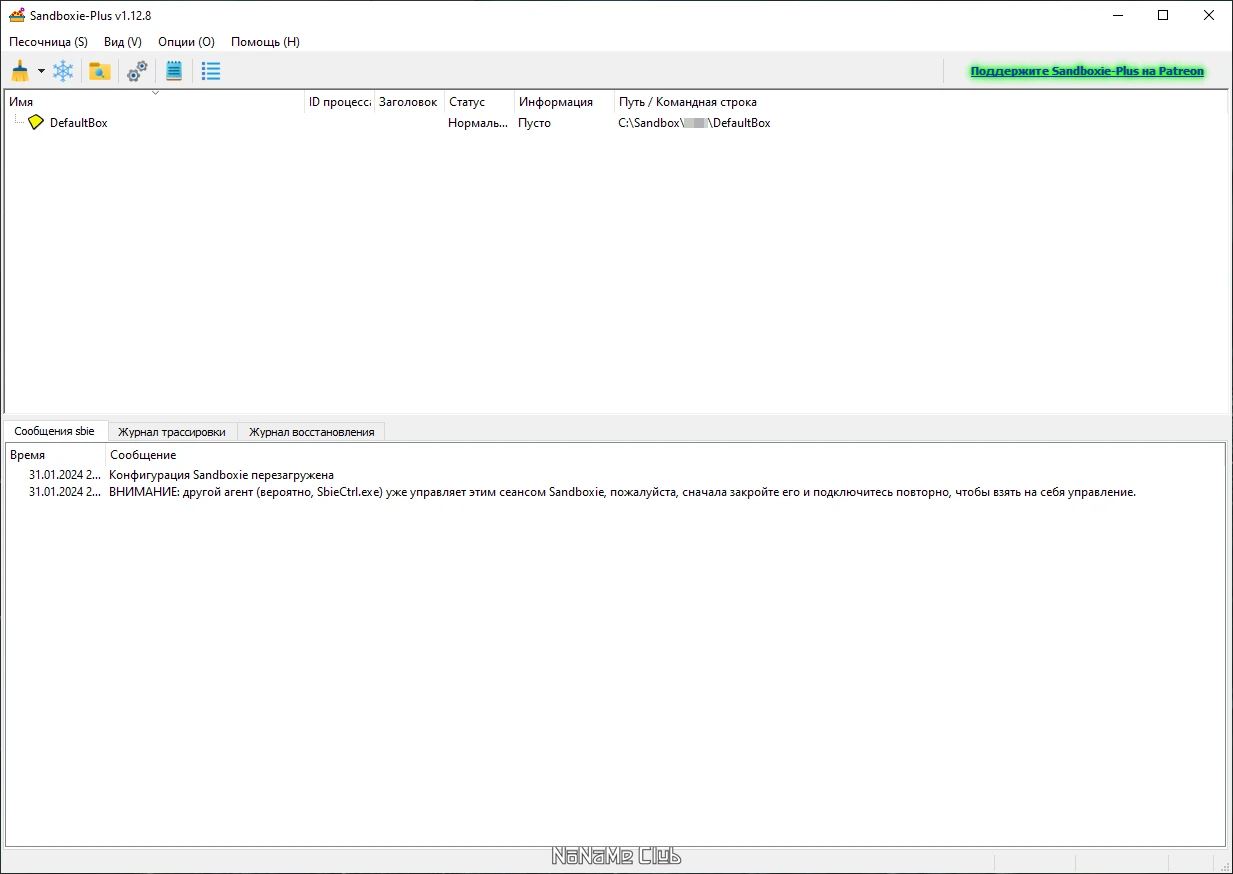
Task: Select the ВНИМАНИЕ другой агент warning message
Action: 622,492
